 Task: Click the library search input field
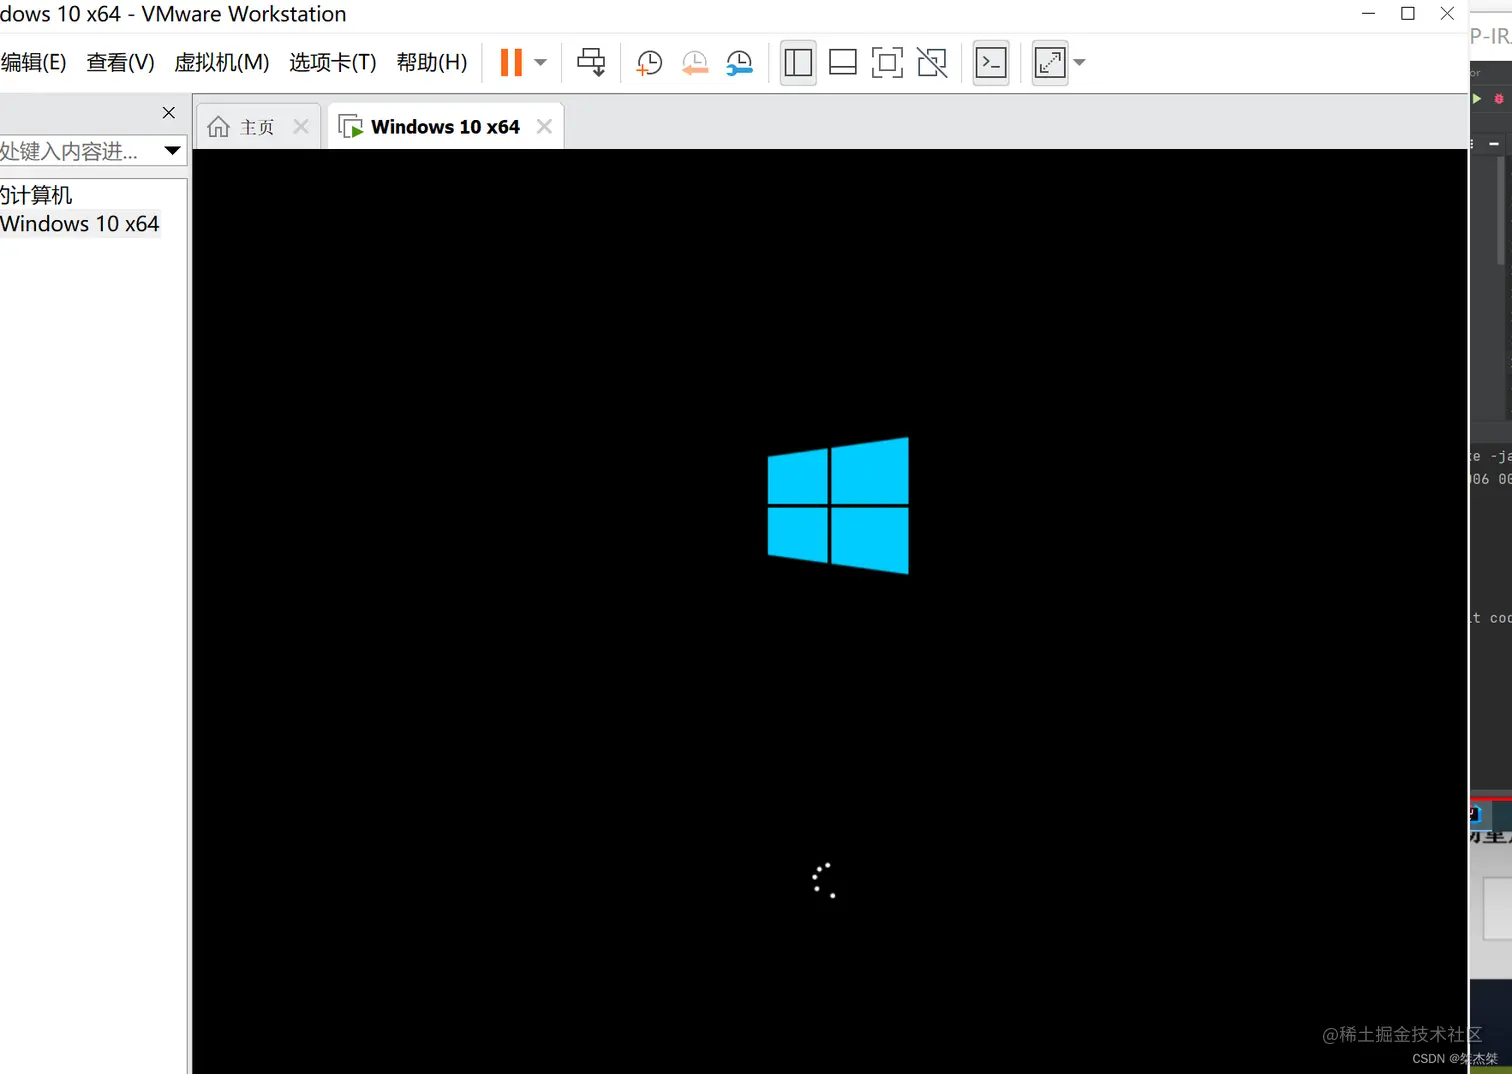click(x=79, y=151)
